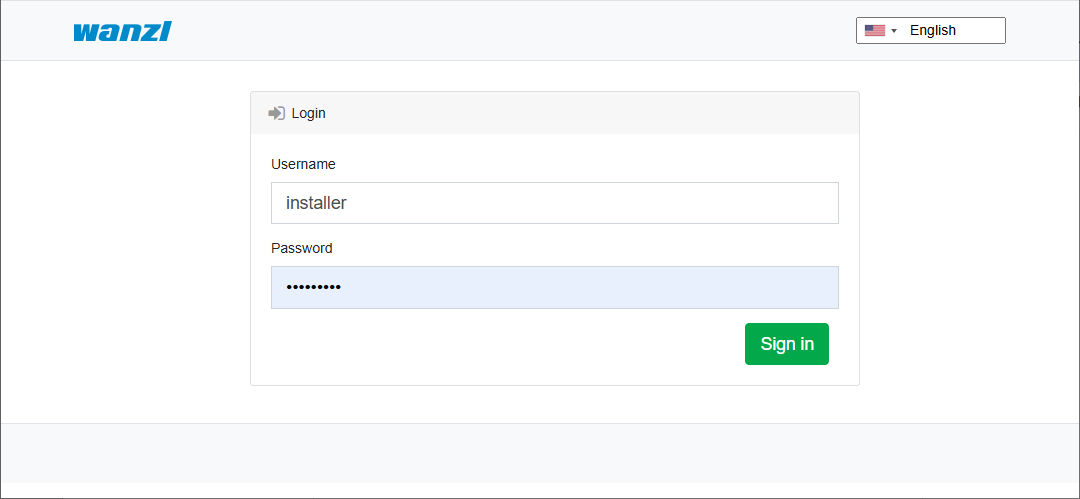Click empty space left of Sign in button
The image size is (1080, 499).
click(x=500, y=344)
